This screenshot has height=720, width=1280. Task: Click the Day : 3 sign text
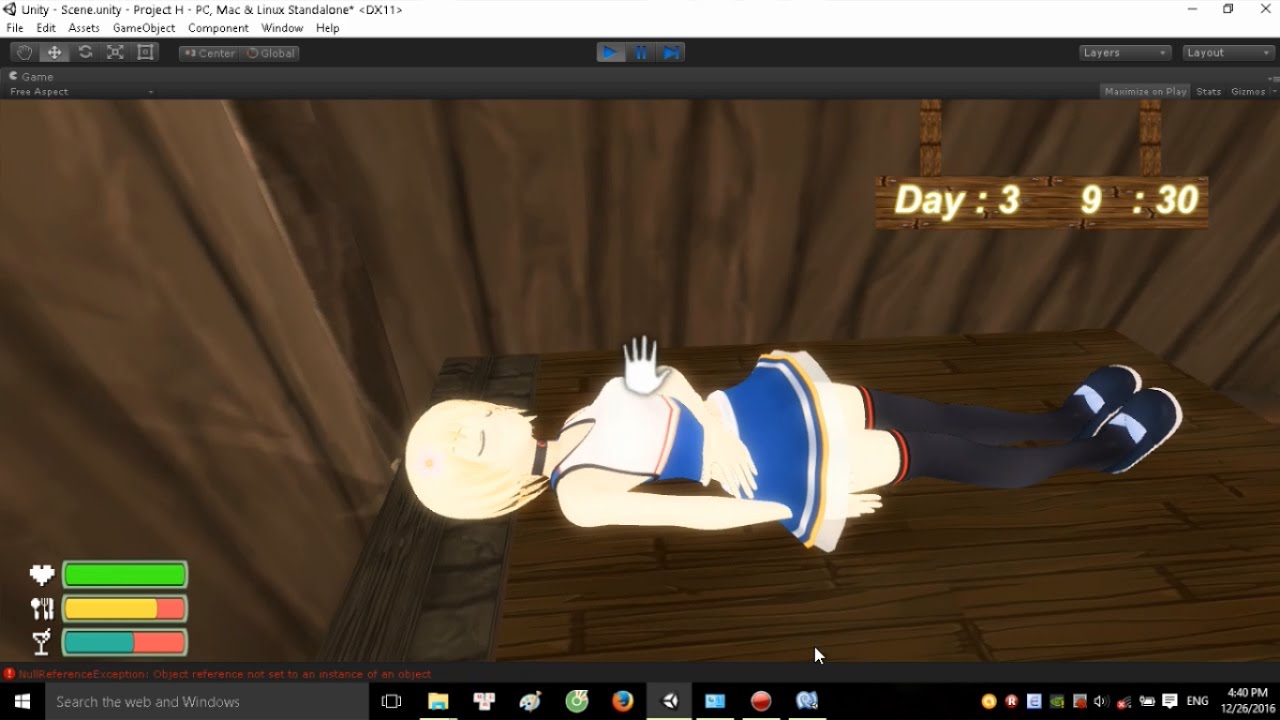957,201
